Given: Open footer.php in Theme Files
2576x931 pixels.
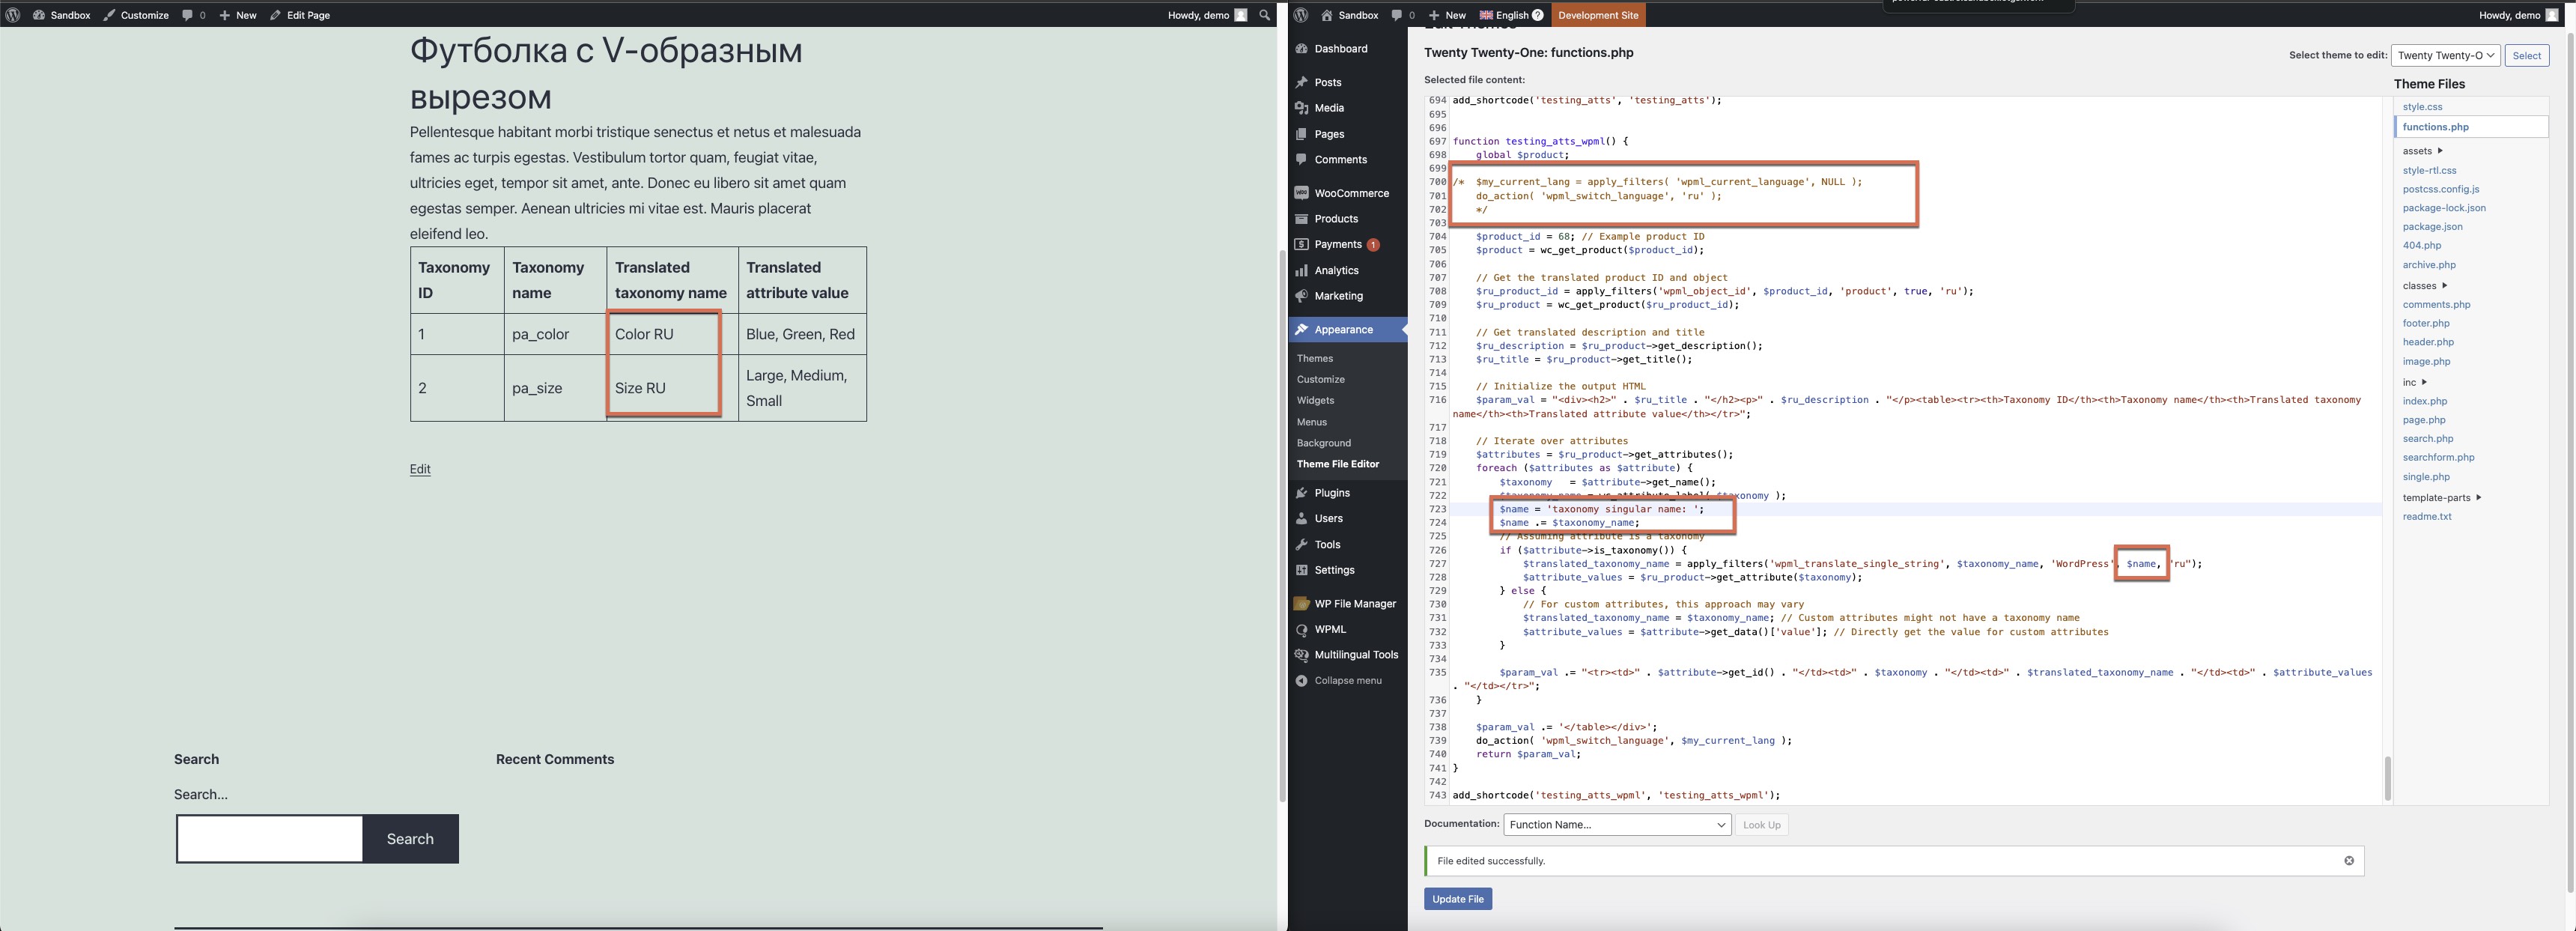Looking at the screenshot, I should [x=2426, y=323].
